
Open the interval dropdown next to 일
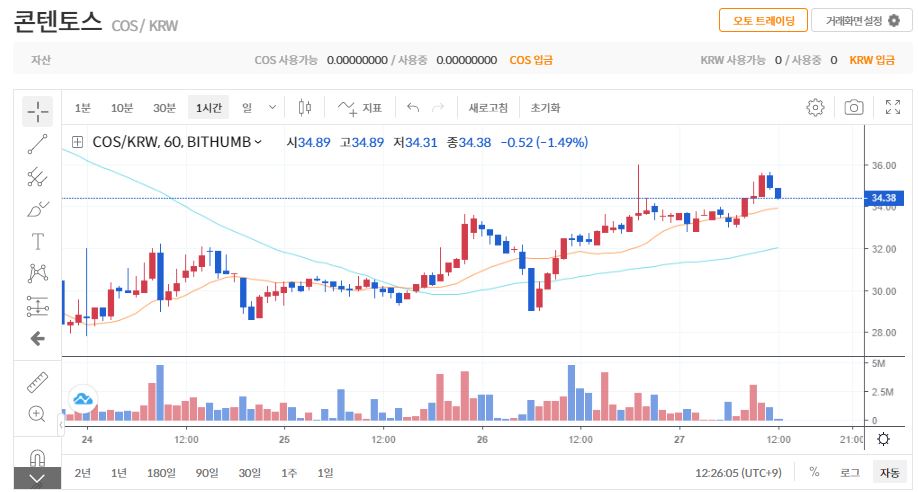[x=272, y=107]
